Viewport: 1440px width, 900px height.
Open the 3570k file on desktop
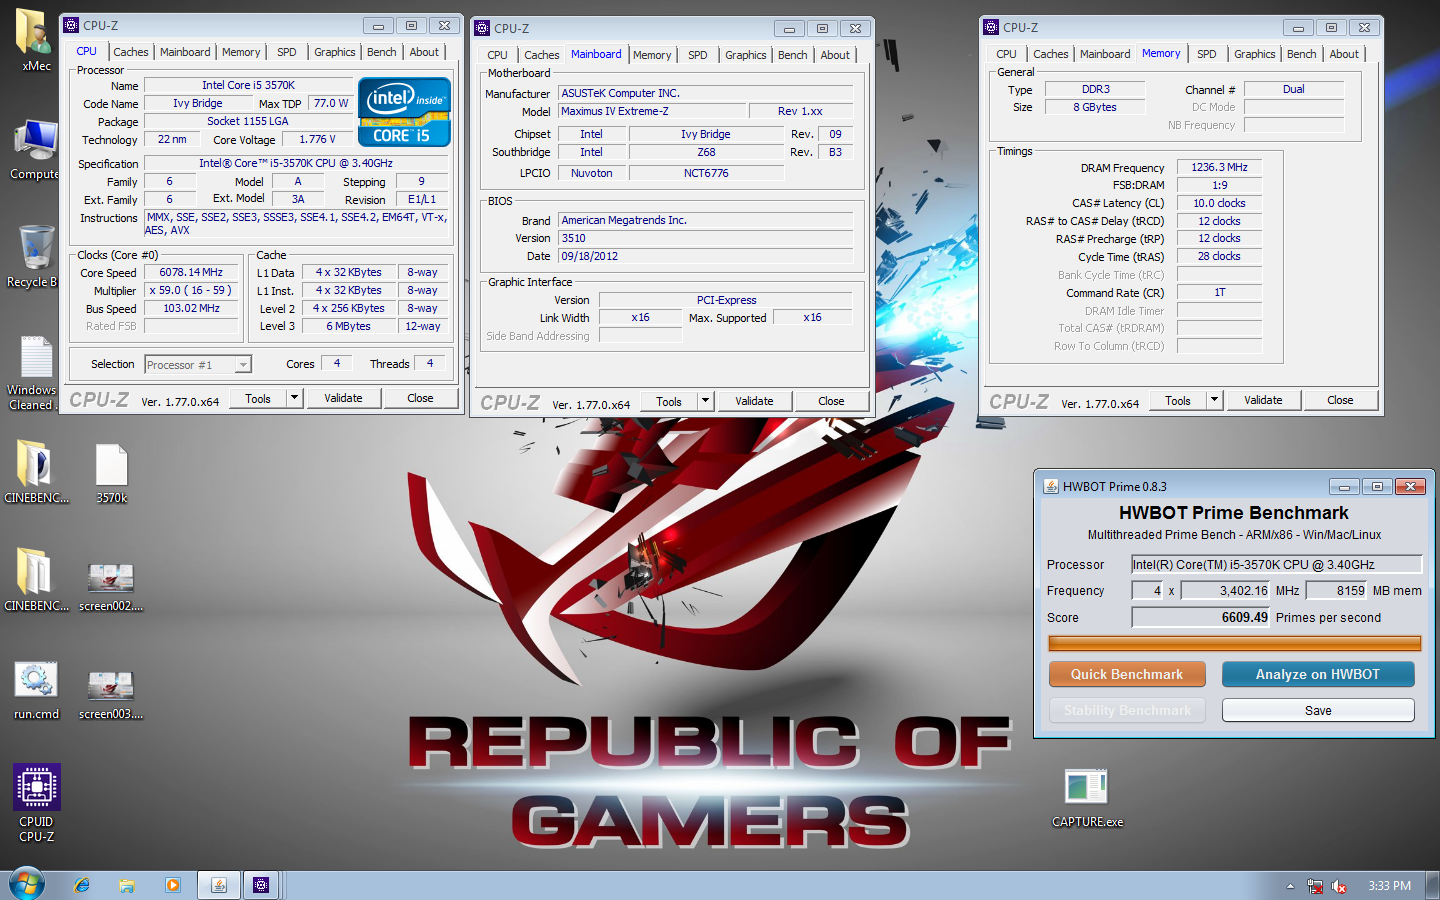click(111, 472)
